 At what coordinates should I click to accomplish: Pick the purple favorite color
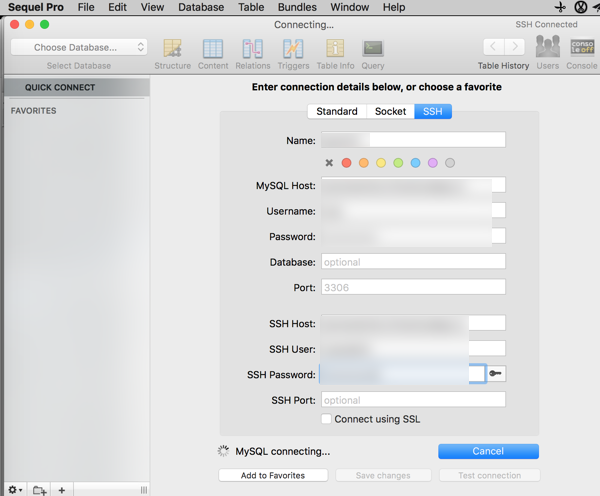[x=433, y=163]
